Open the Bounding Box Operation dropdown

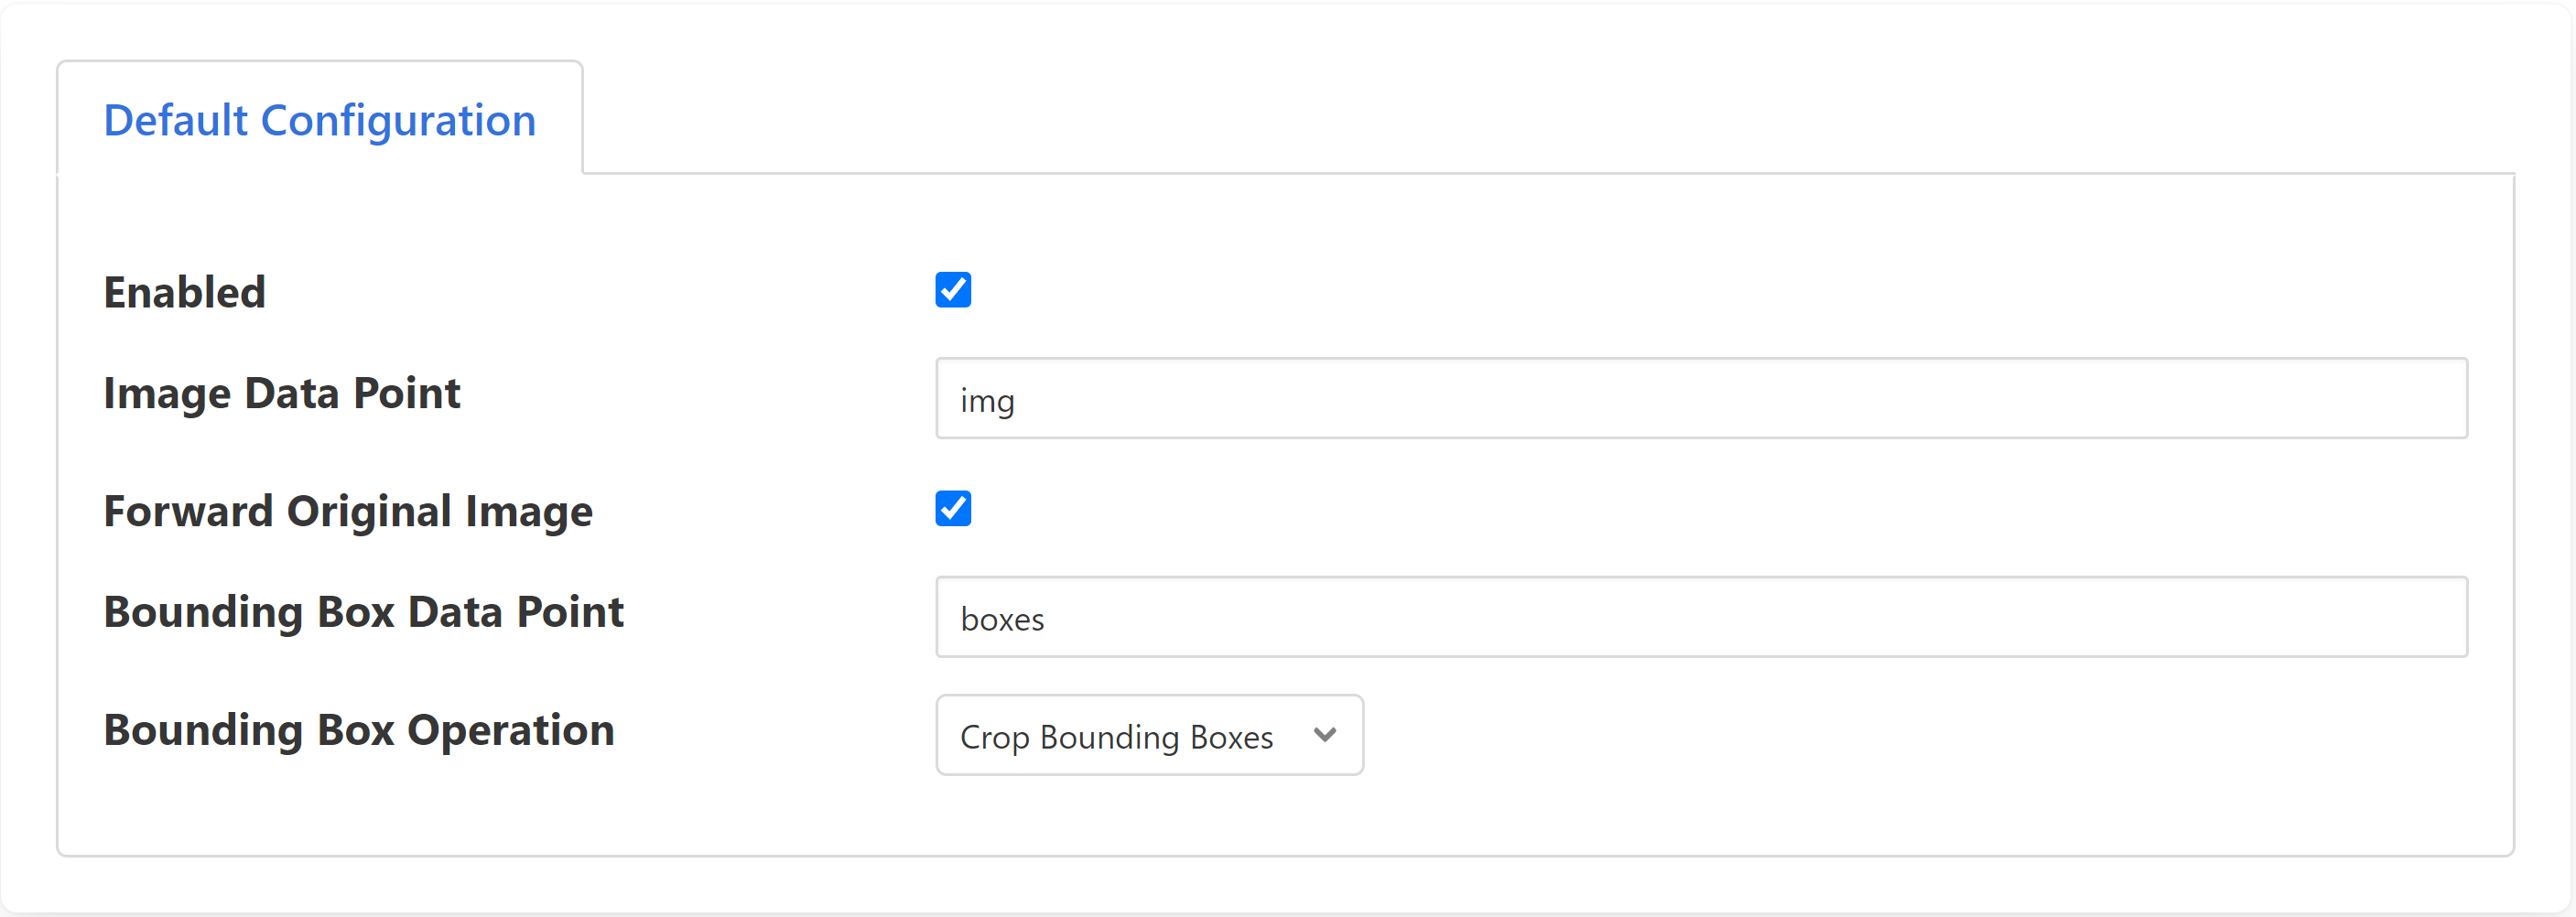(1148, 735)
